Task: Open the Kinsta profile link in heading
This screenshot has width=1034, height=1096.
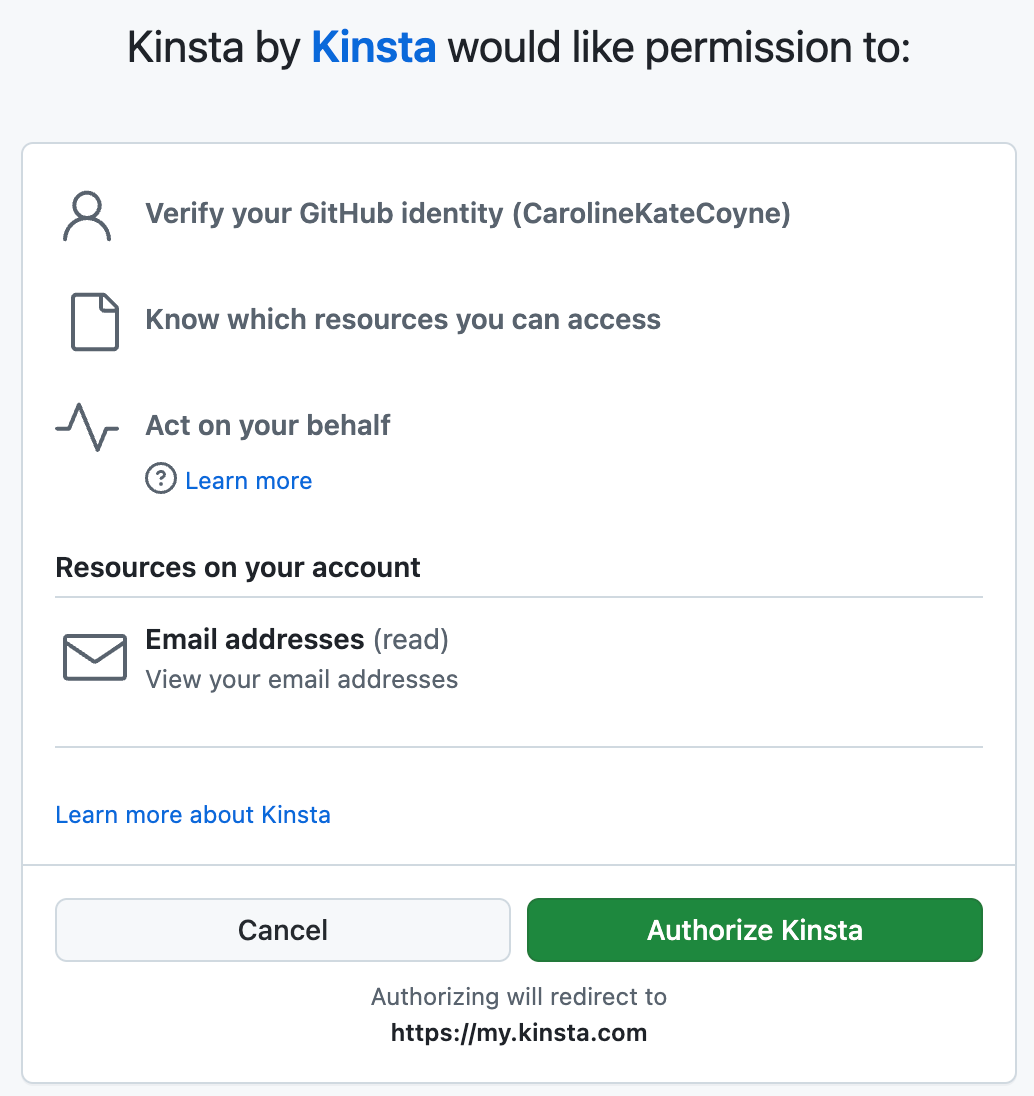Action: 373,46
